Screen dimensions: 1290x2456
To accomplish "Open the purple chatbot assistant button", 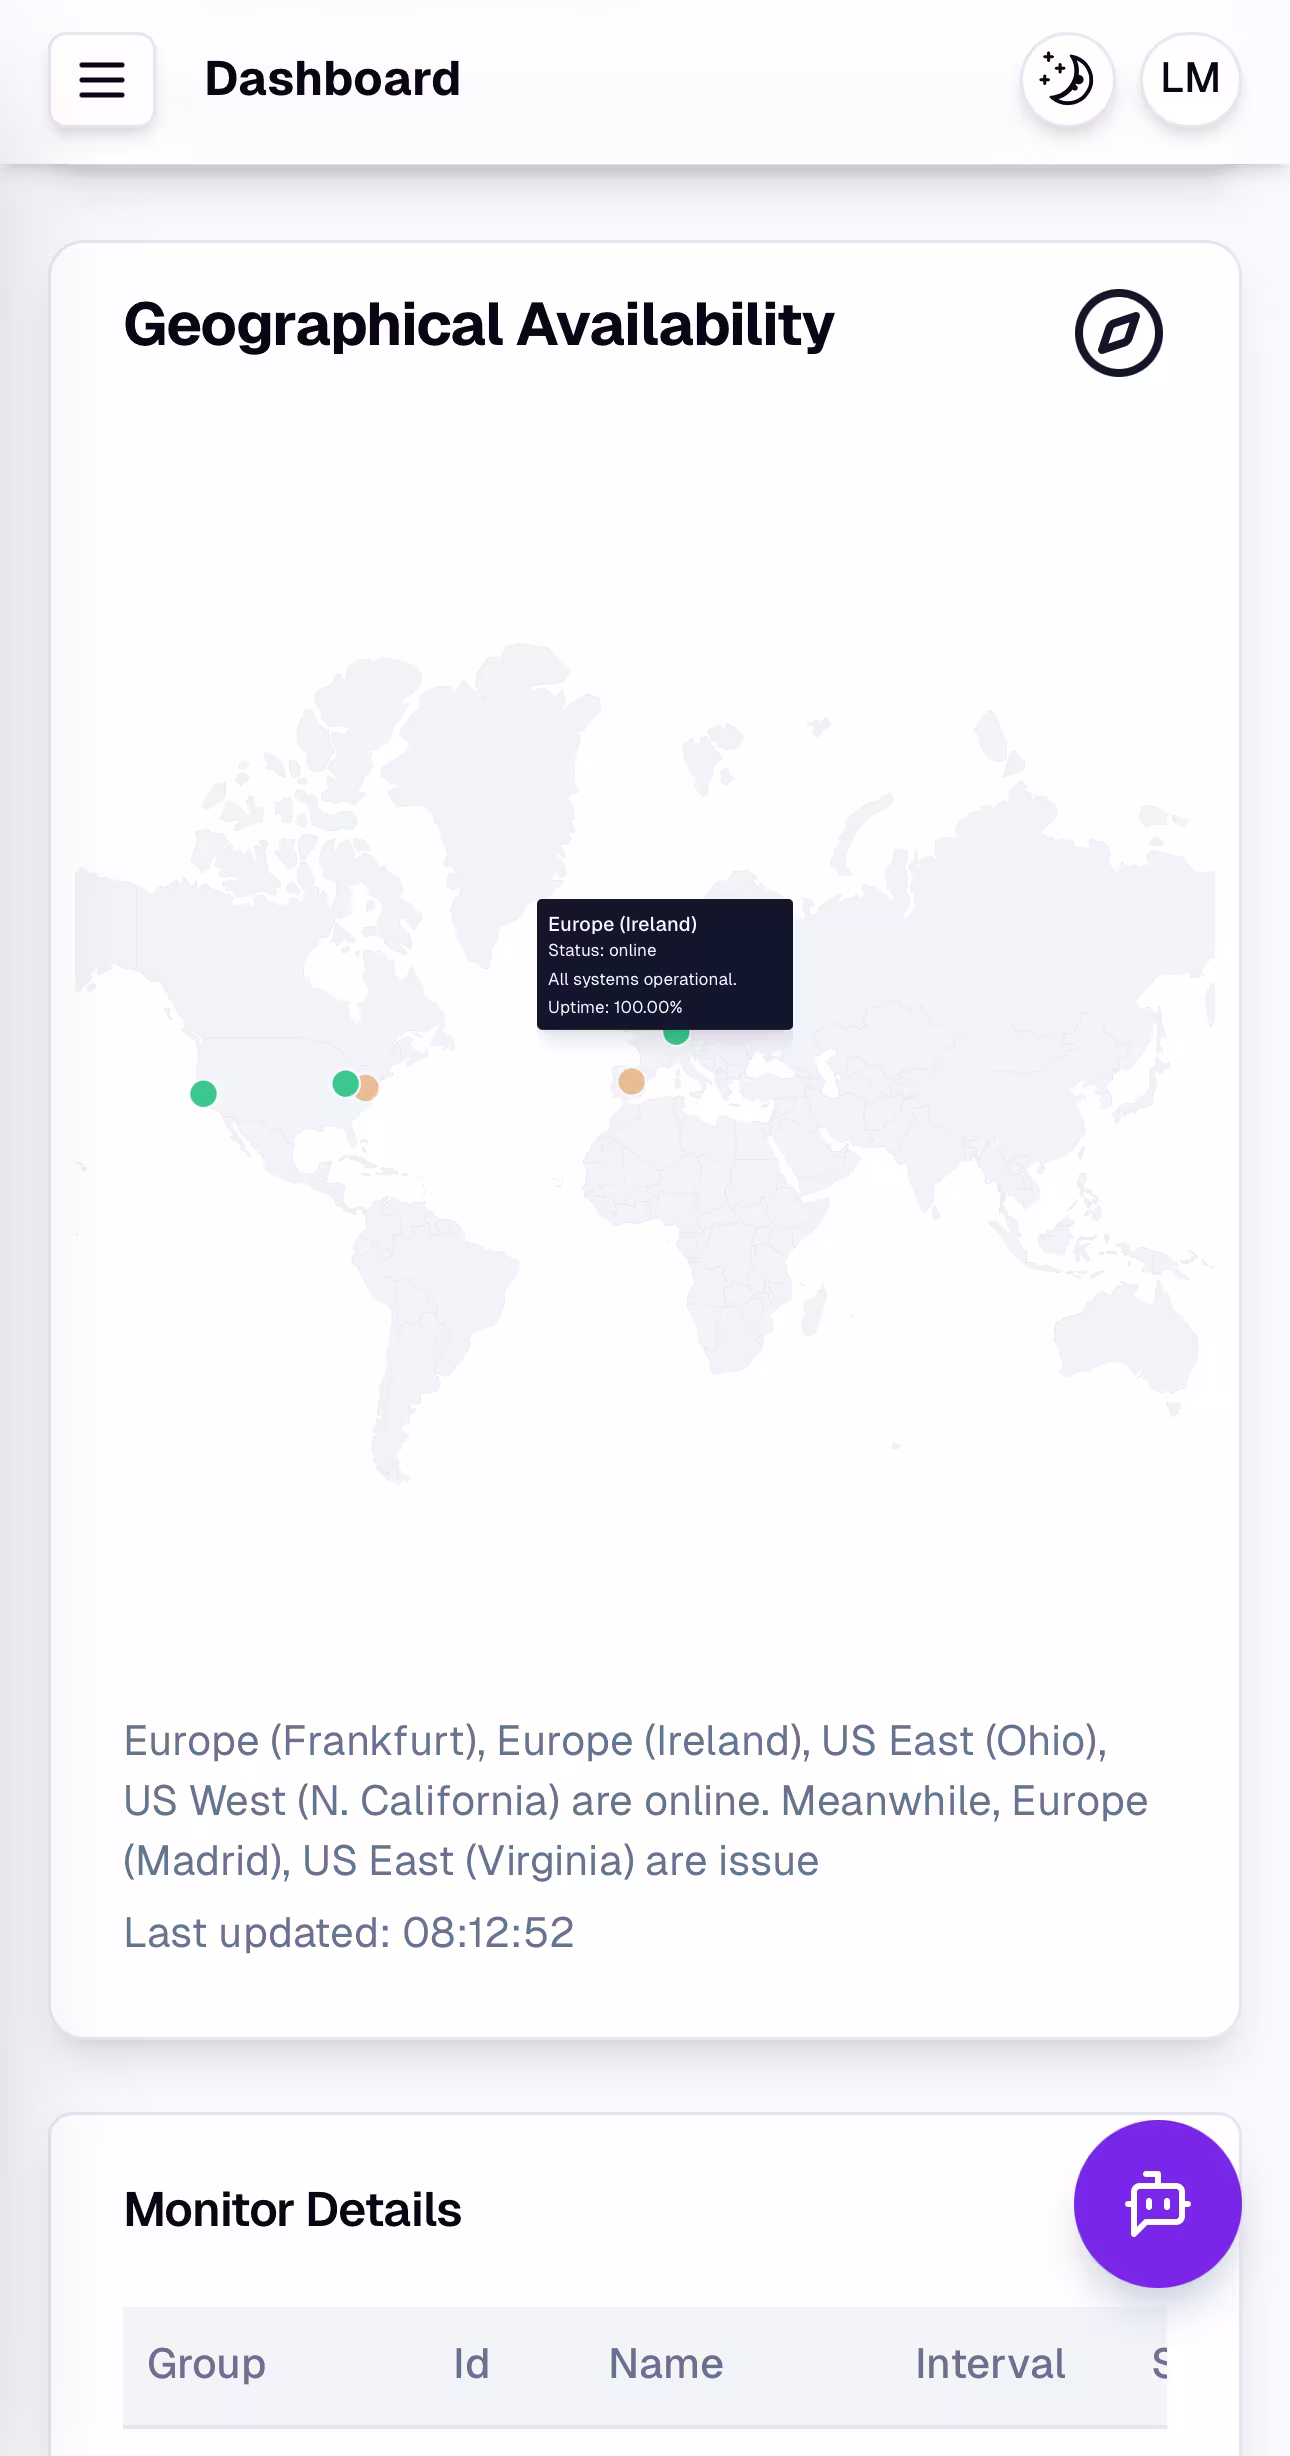I will (x=1157, y=2203).
